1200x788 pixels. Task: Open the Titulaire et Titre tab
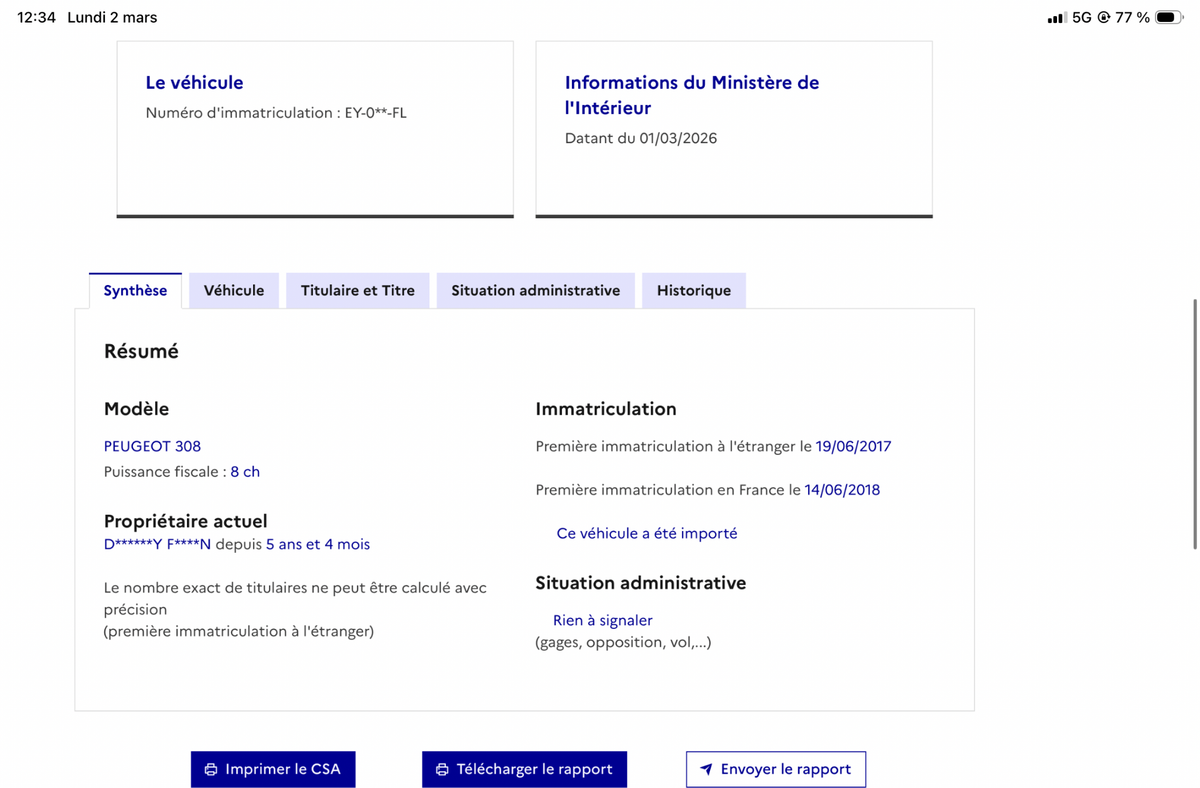click(x=357, y=290)
